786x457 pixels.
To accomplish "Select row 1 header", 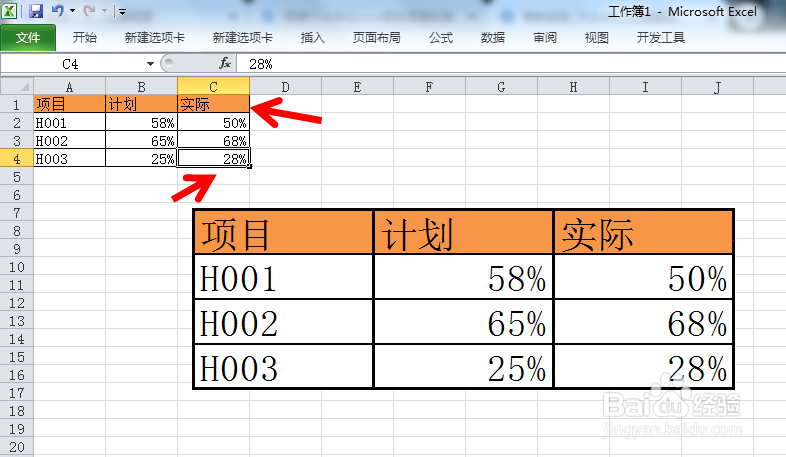I will pos(17,105).
